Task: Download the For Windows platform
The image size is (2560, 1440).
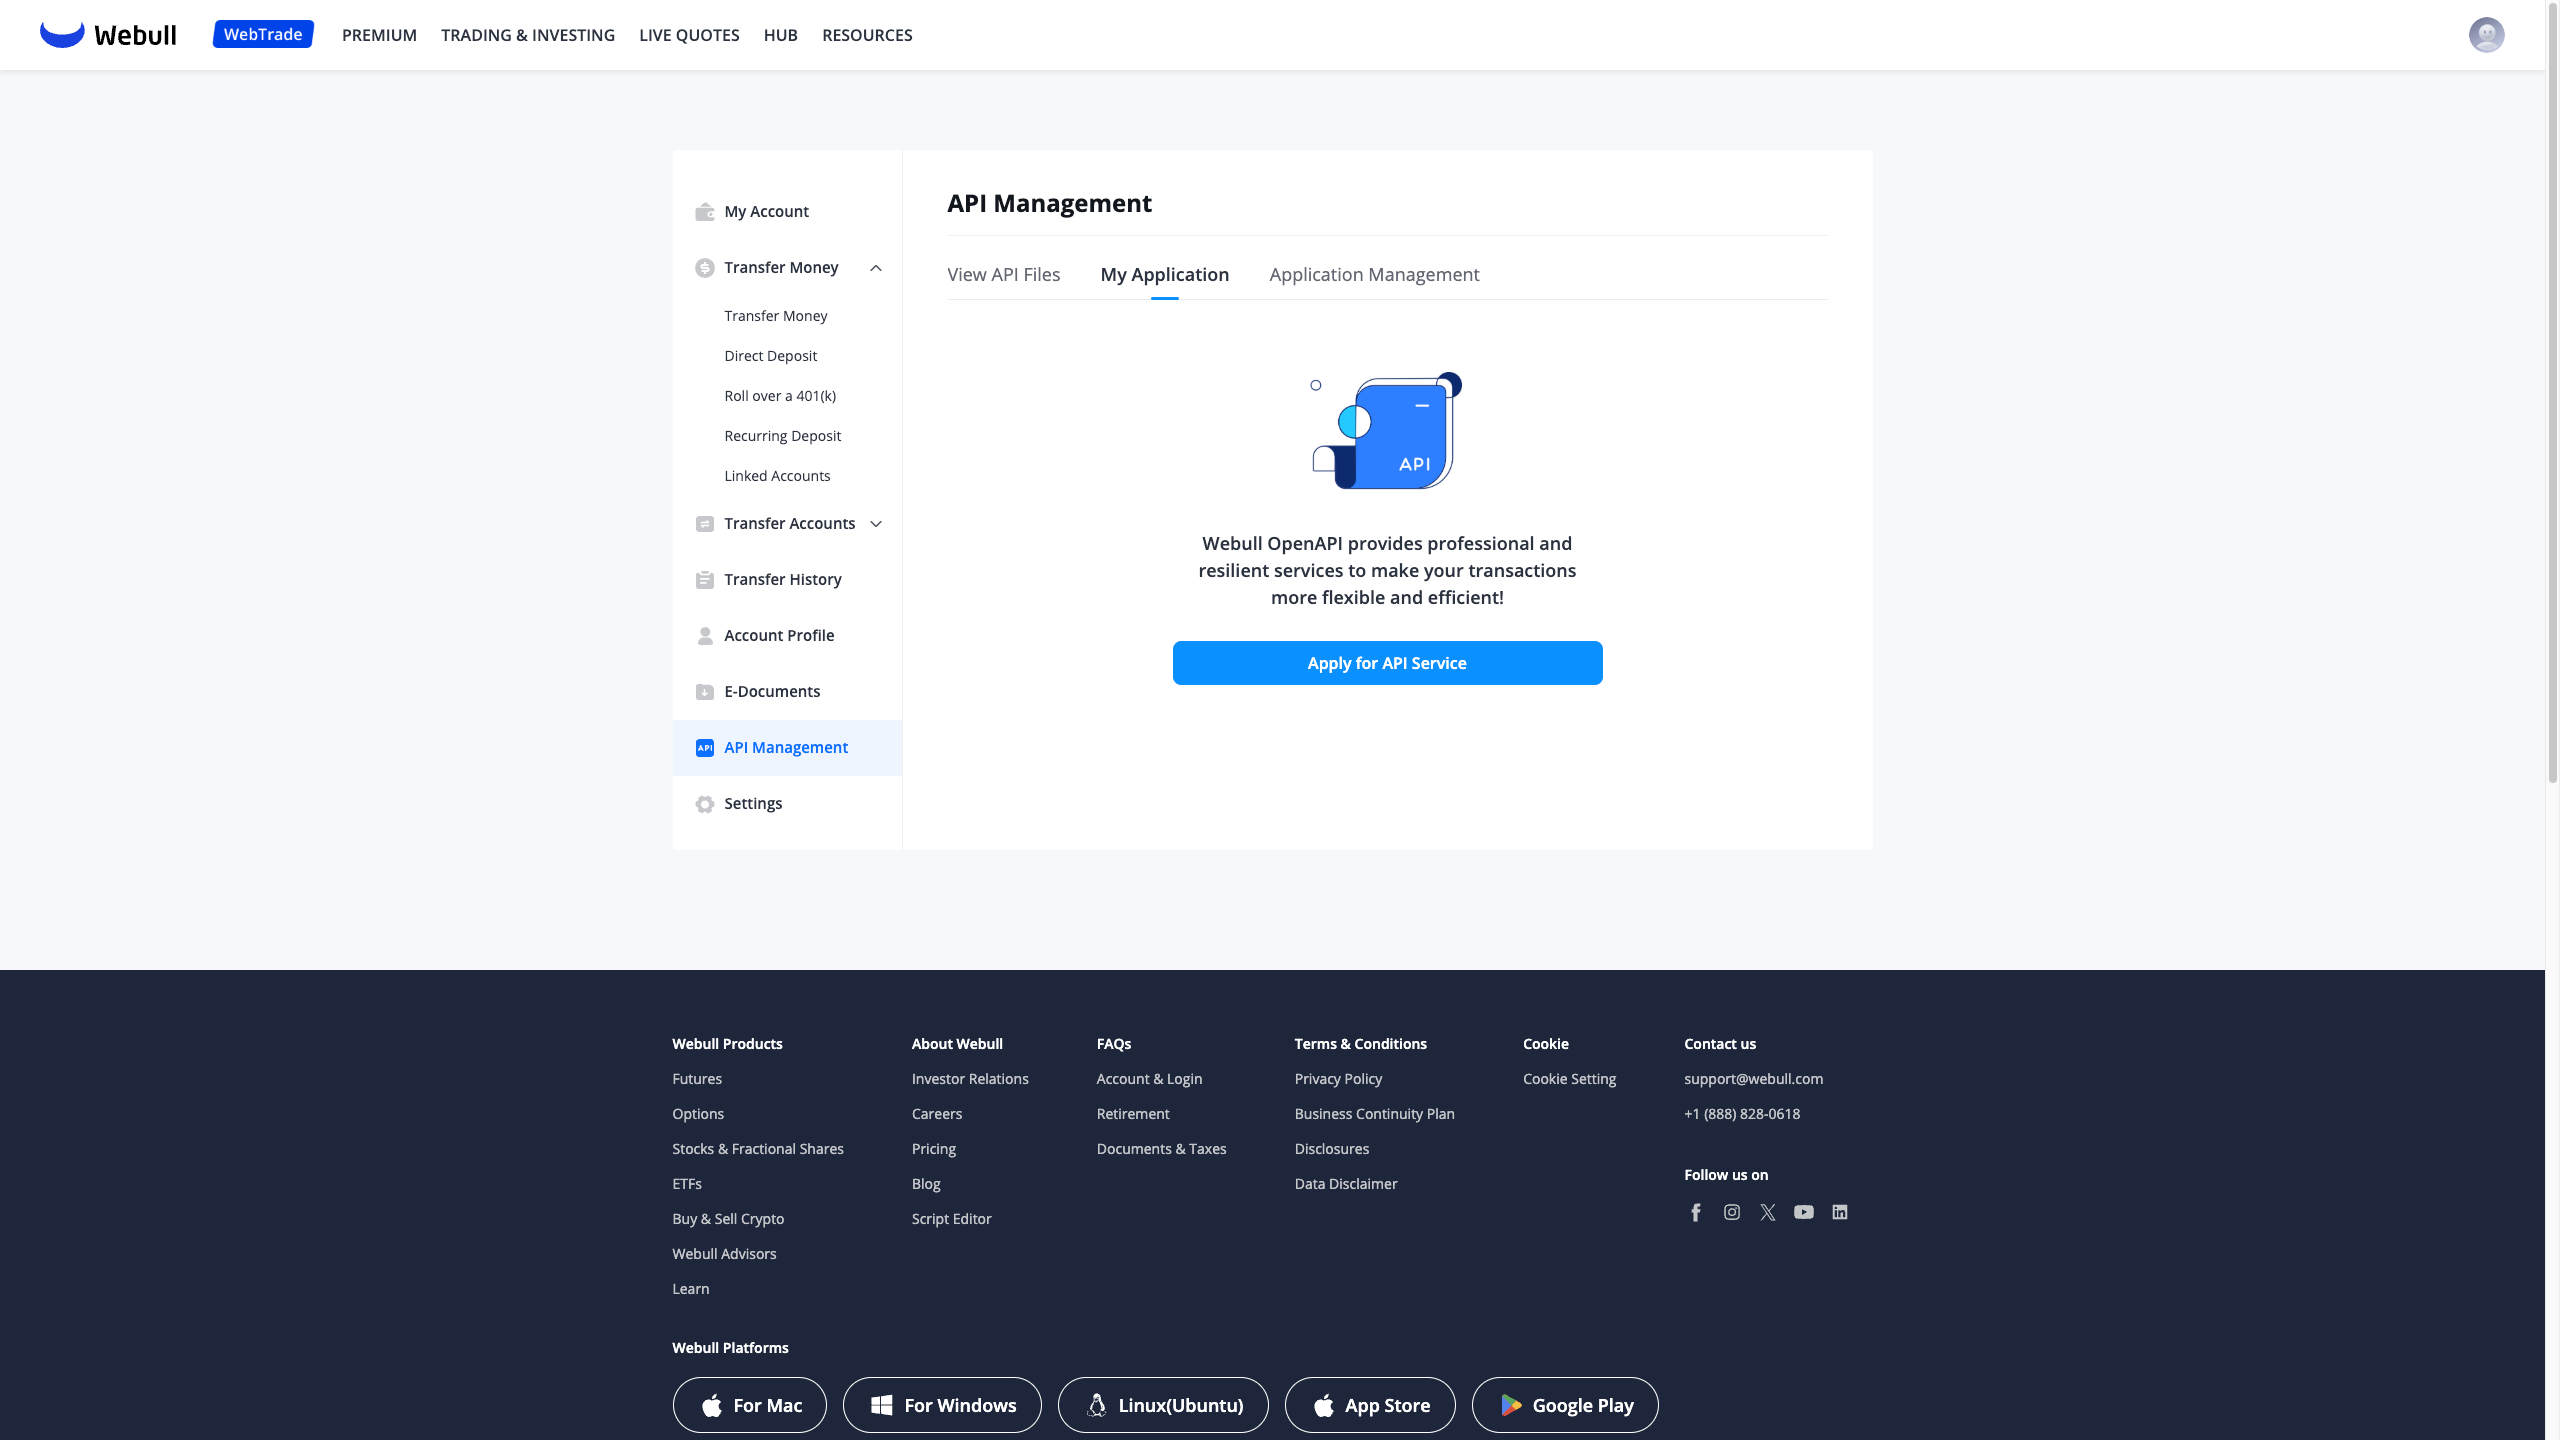Action: 942,1405
